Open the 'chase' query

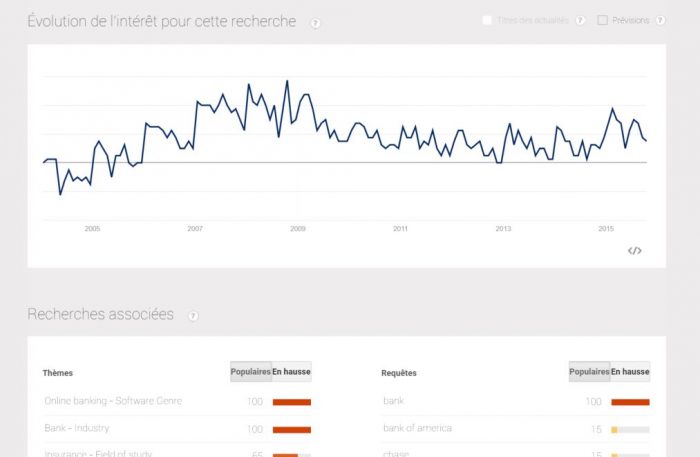coord(396,453)
